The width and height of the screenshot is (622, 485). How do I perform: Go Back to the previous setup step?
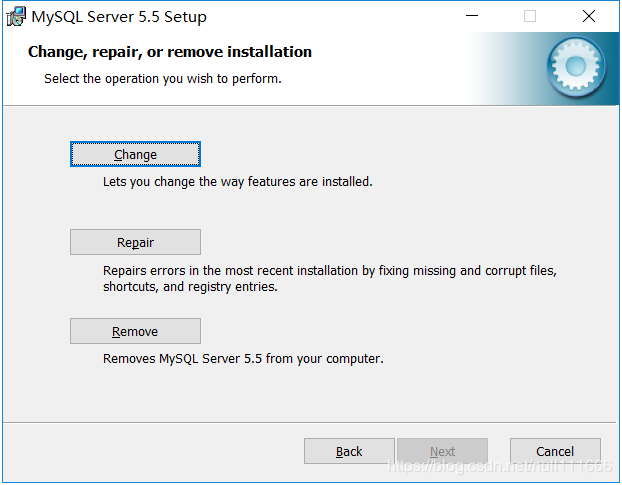coord(349,451)
